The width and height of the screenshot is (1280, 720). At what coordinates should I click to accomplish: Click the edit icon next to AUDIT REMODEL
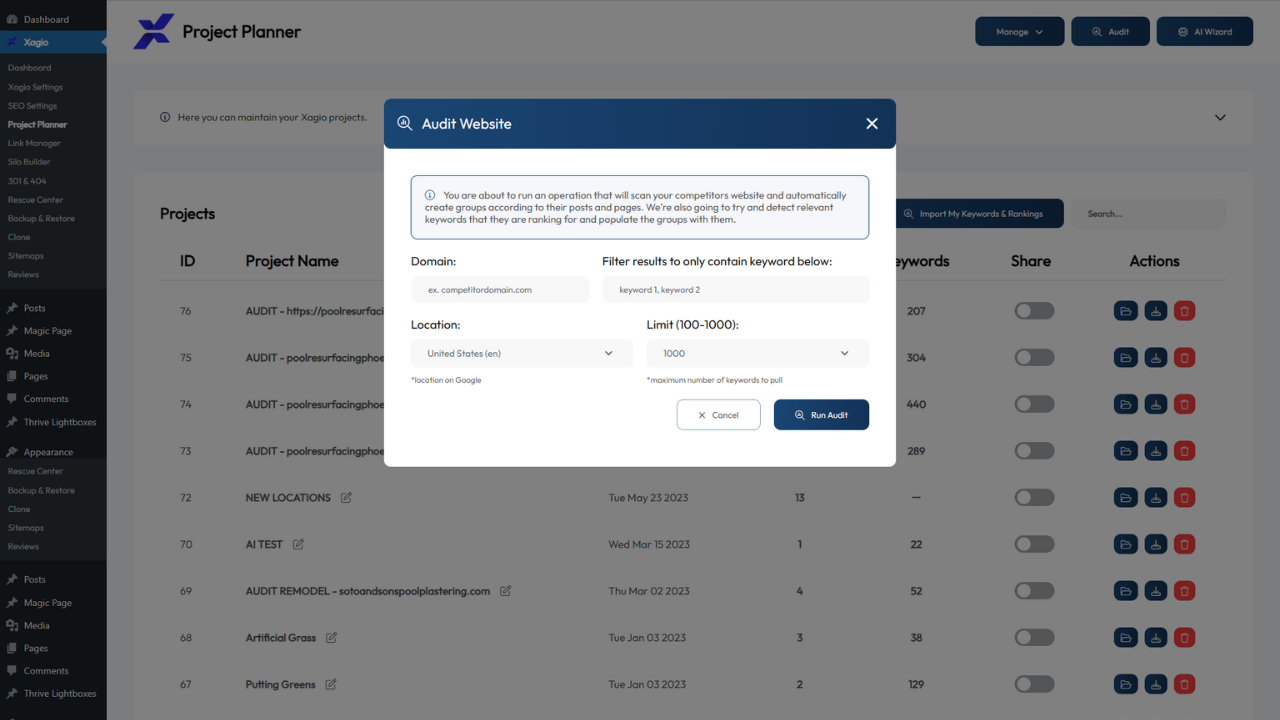[505, 590]
